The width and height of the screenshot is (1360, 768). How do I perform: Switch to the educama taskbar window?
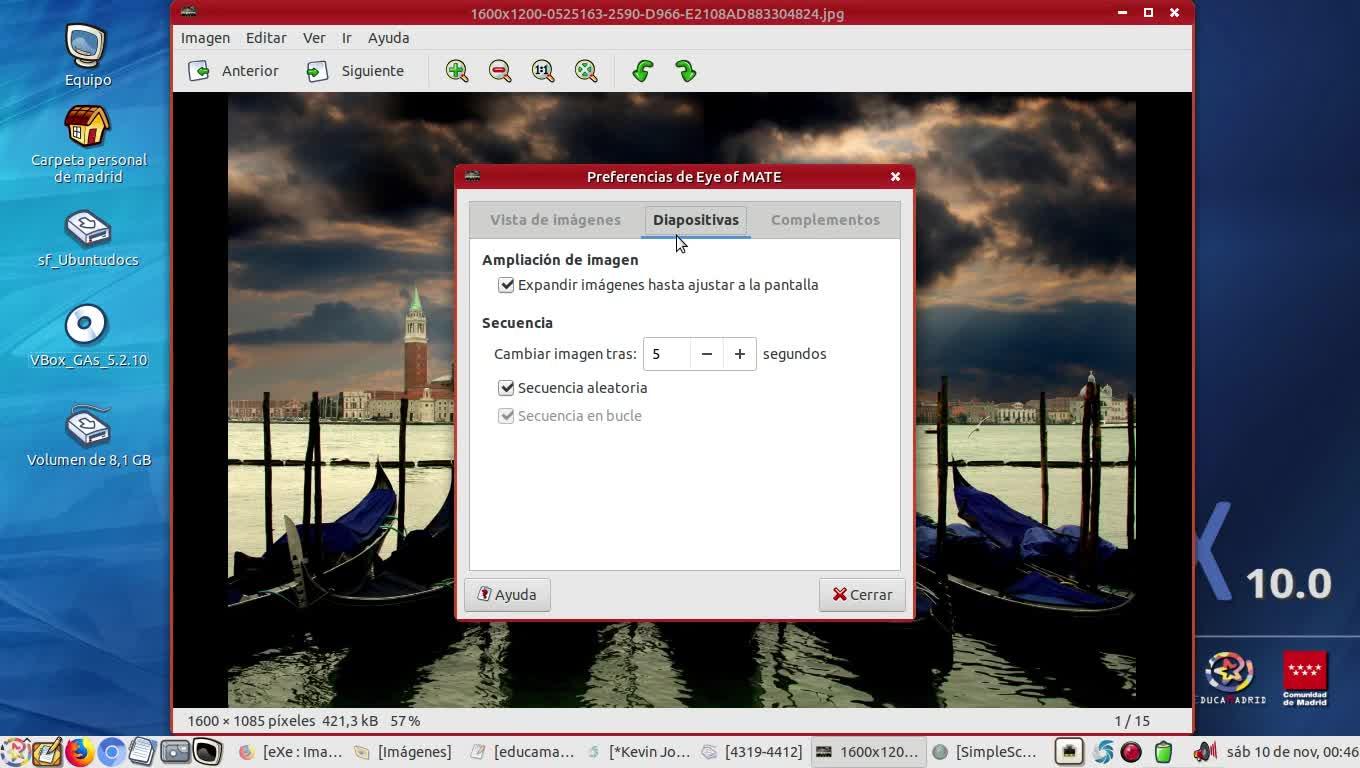(522, 752)
